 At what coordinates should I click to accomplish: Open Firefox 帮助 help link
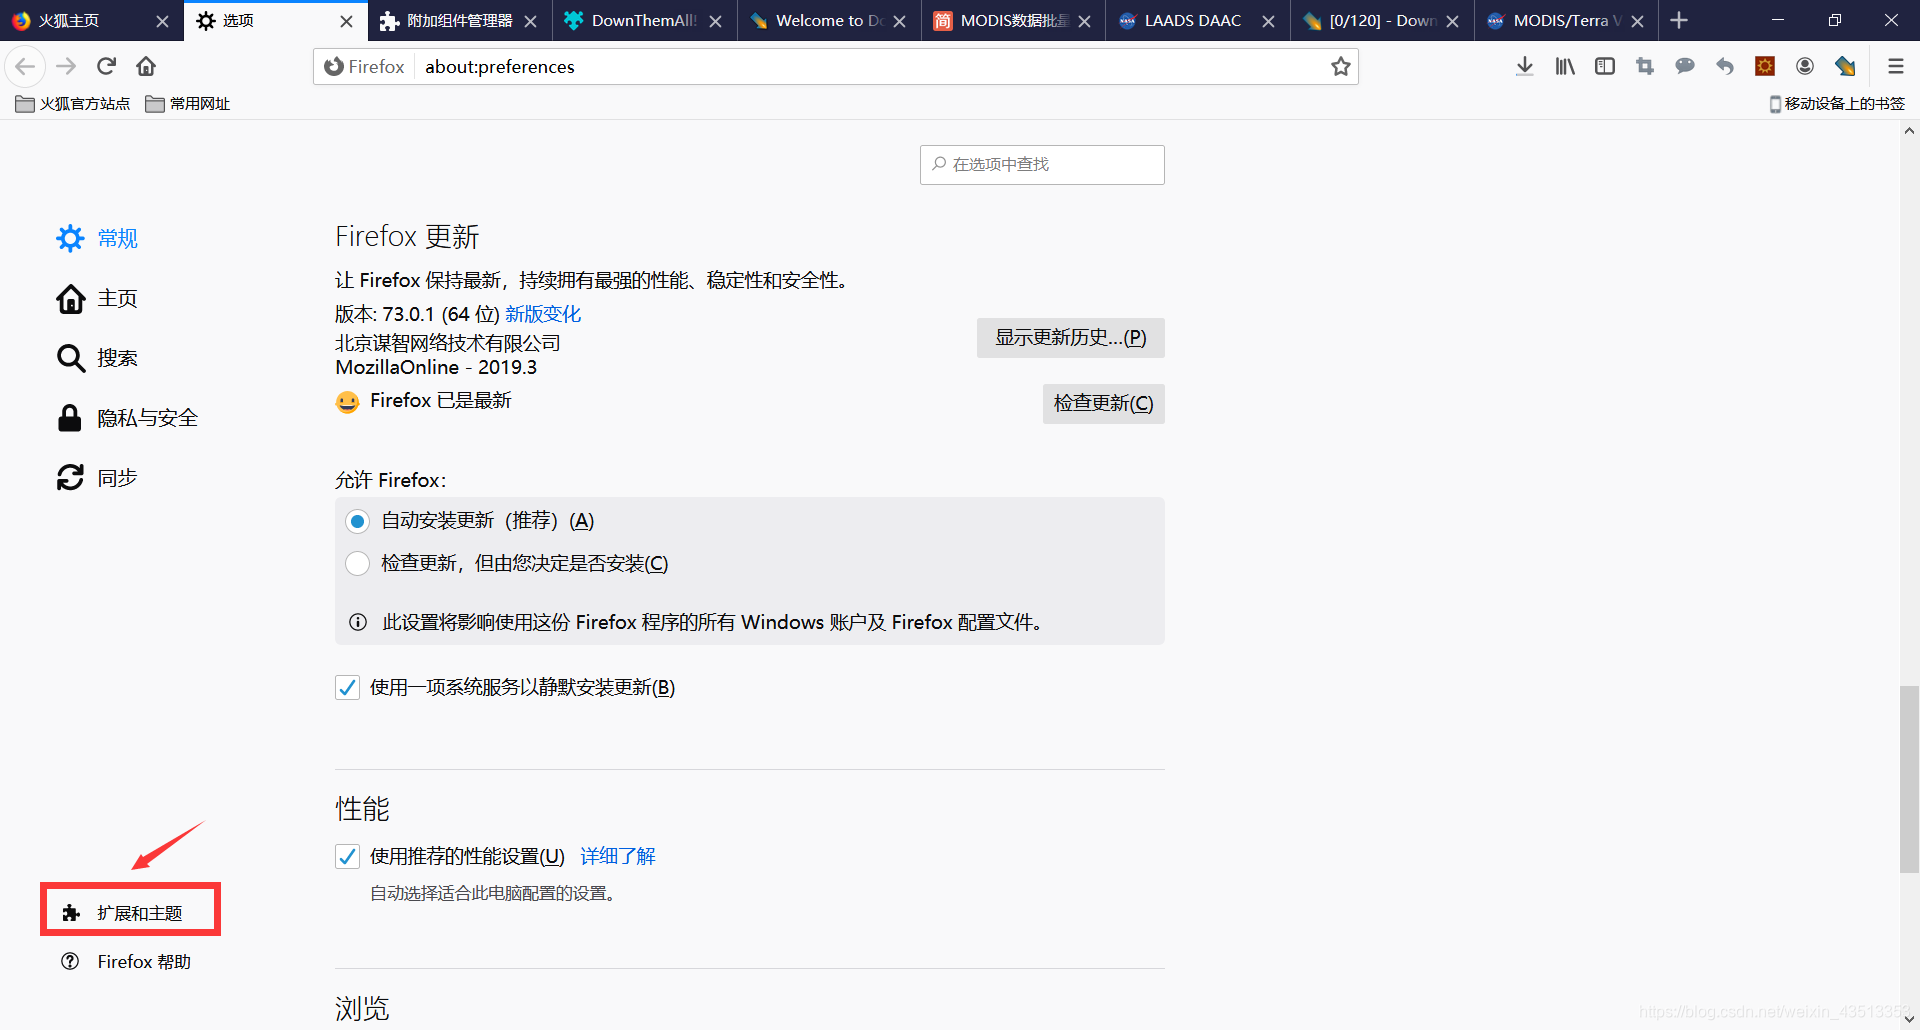tap(126, 961)
